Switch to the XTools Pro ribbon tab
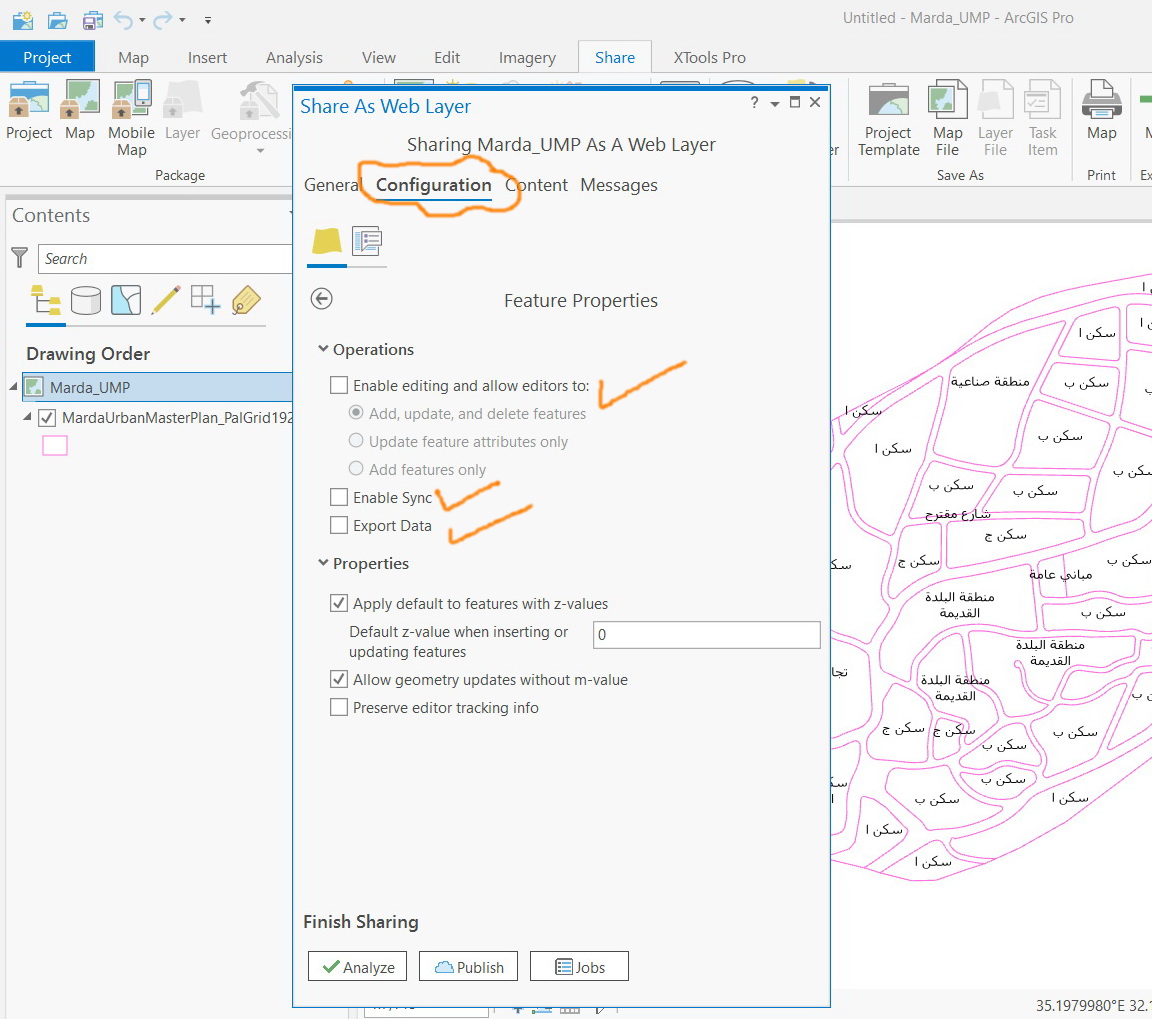Viewport: 1152px width, 1019px height. [x=709, y=57]
